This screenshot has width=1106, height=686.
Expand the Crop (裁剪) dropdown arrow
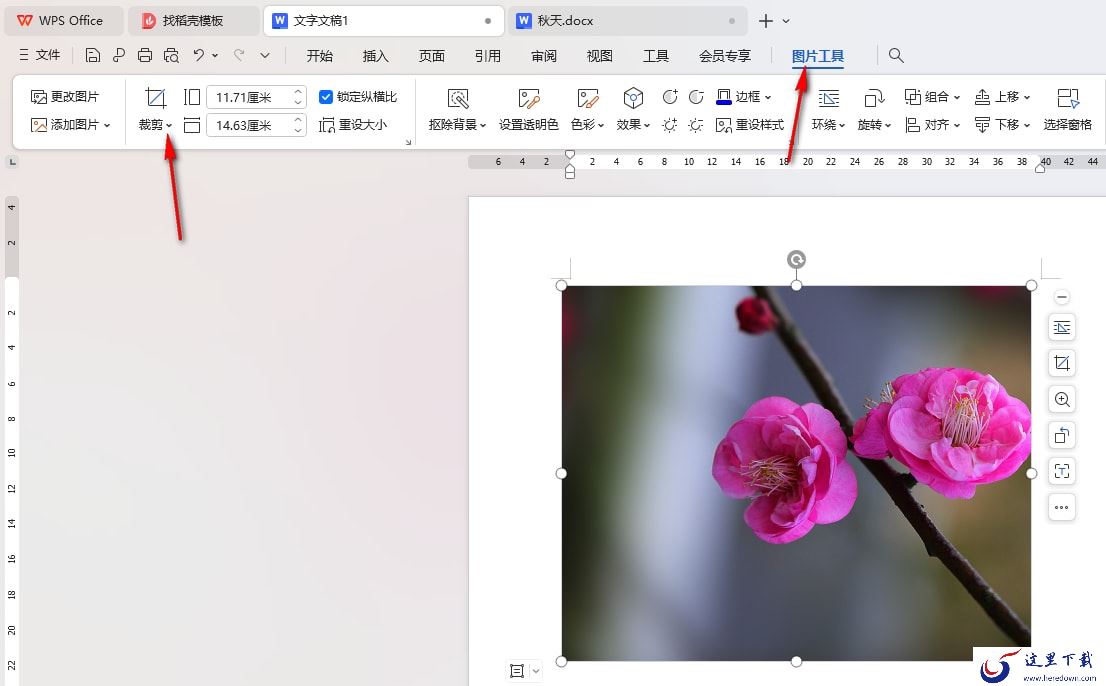pyautogui.click(x=169, y=125)
